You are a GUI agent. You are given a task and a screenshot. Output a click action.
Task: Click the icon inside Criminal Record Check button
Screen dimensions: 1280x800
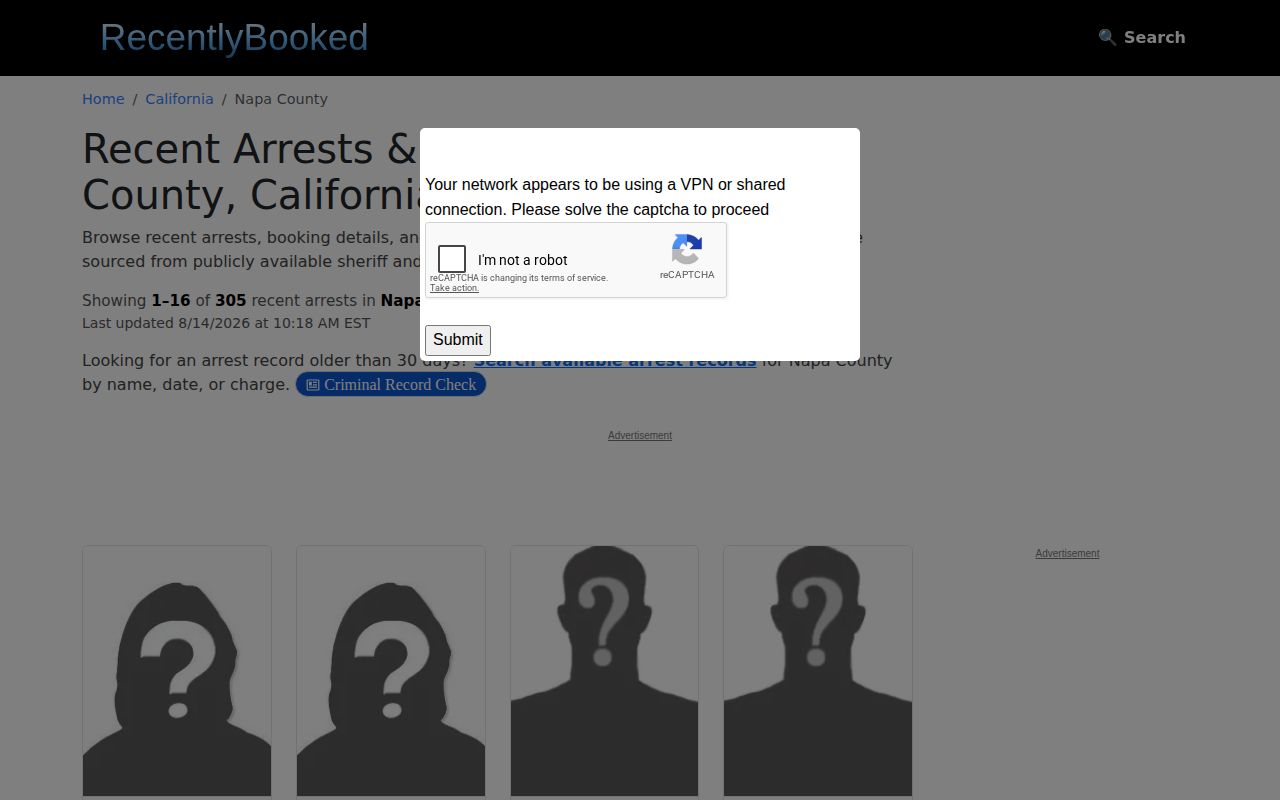coord(313,385)
